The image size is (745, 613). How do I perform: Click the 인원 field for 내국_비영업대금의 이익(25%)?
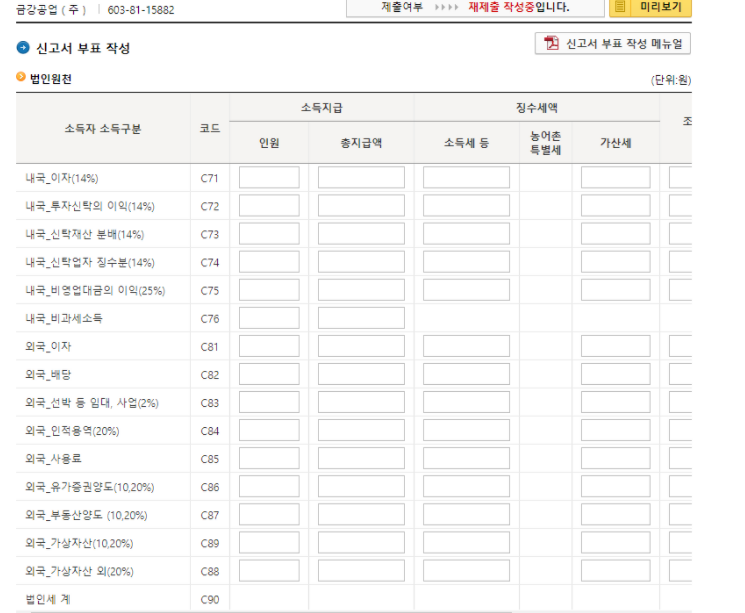point(269,290)
